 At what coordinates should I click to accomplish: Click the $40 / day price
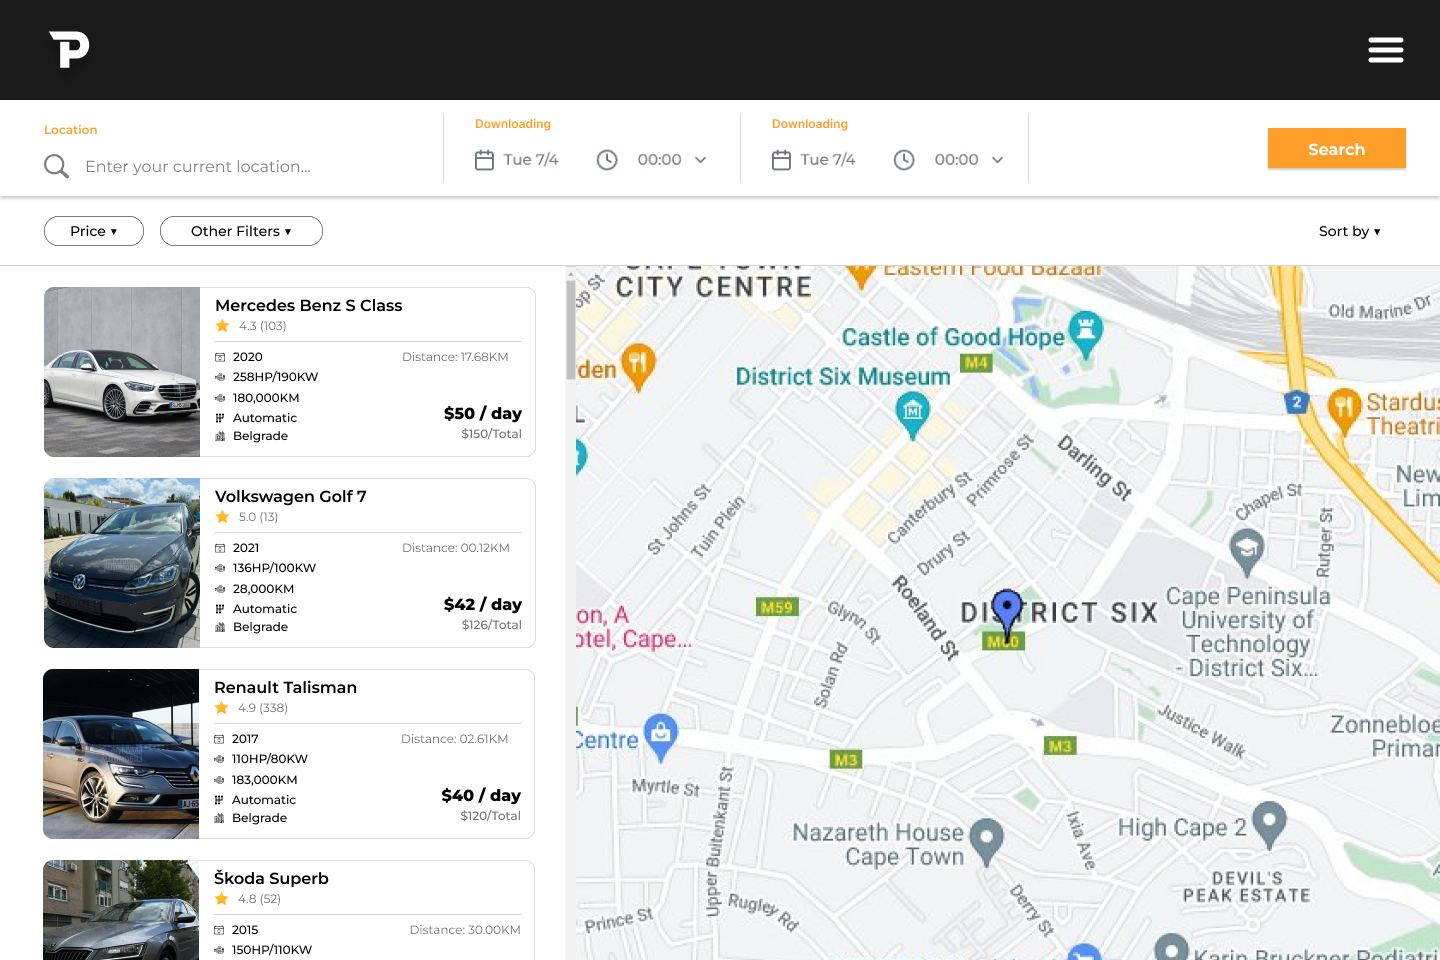[x=481, y=795]
